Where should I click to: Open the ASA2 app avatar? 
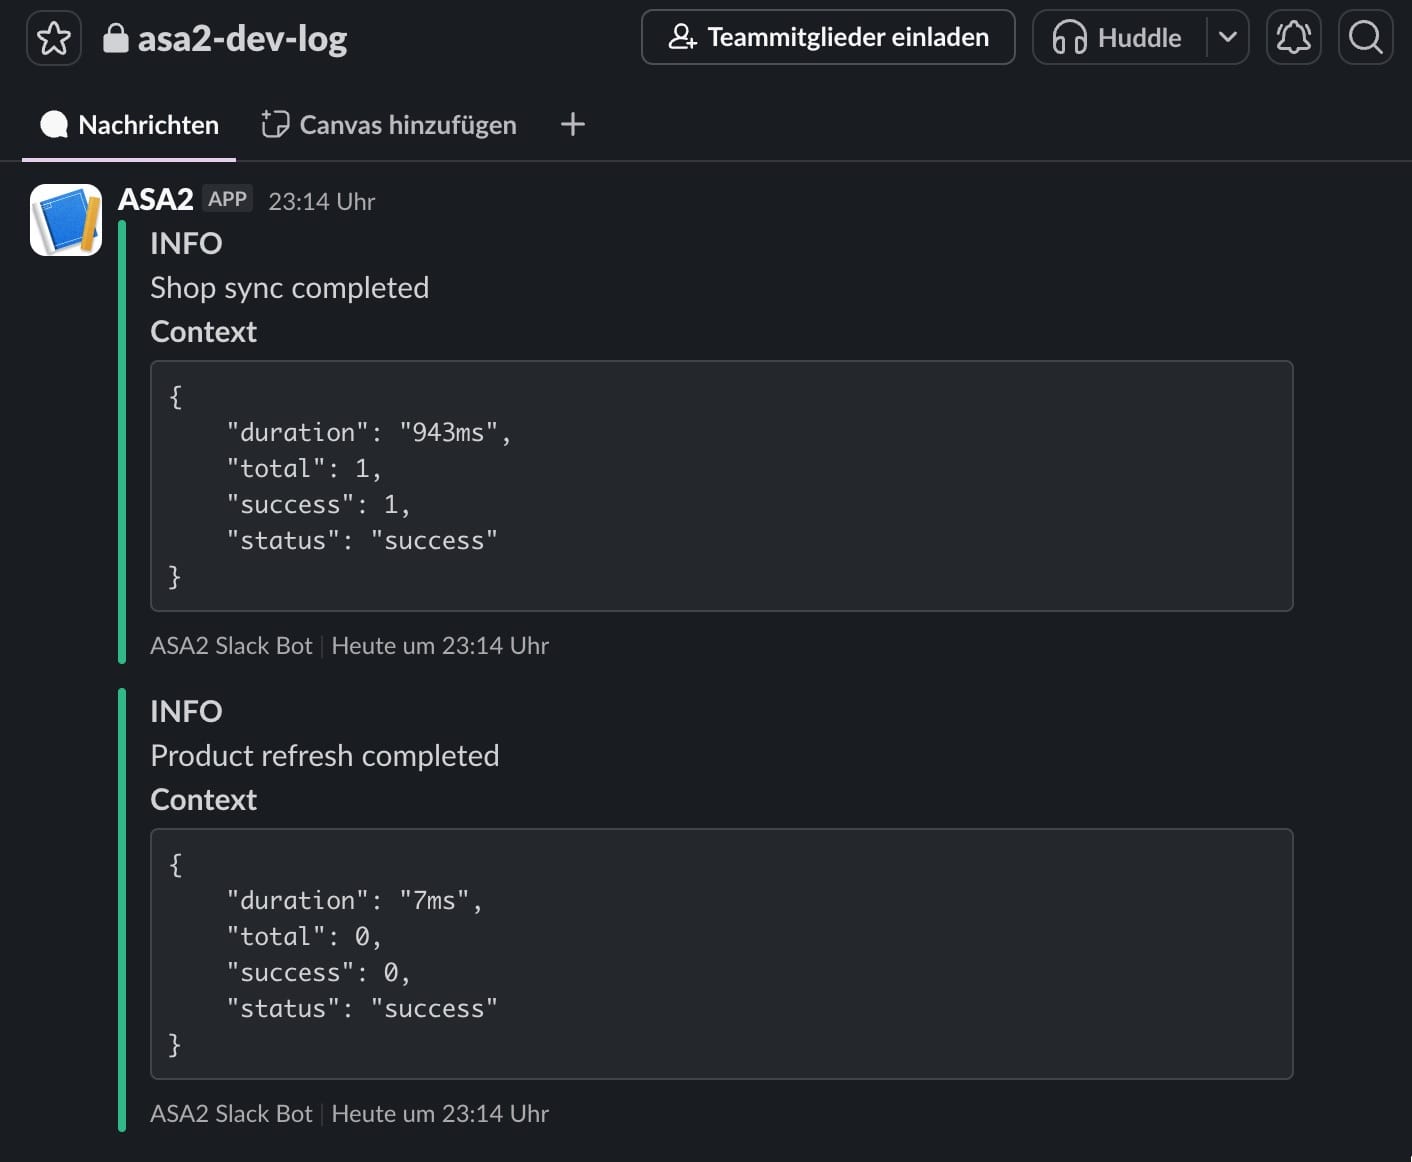click(x=66, y=220)
